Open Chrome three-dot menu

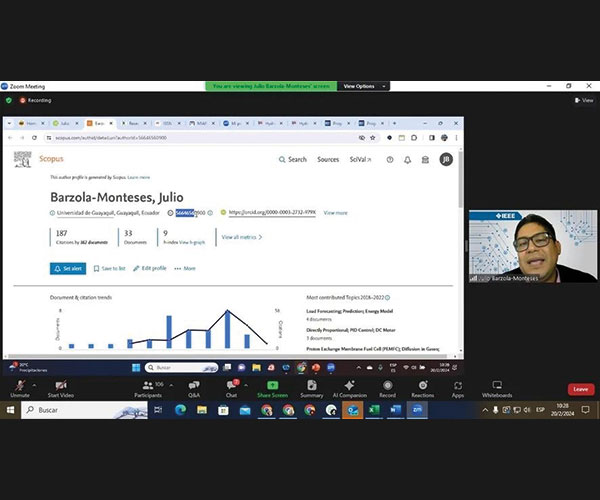tap(456, 138)
